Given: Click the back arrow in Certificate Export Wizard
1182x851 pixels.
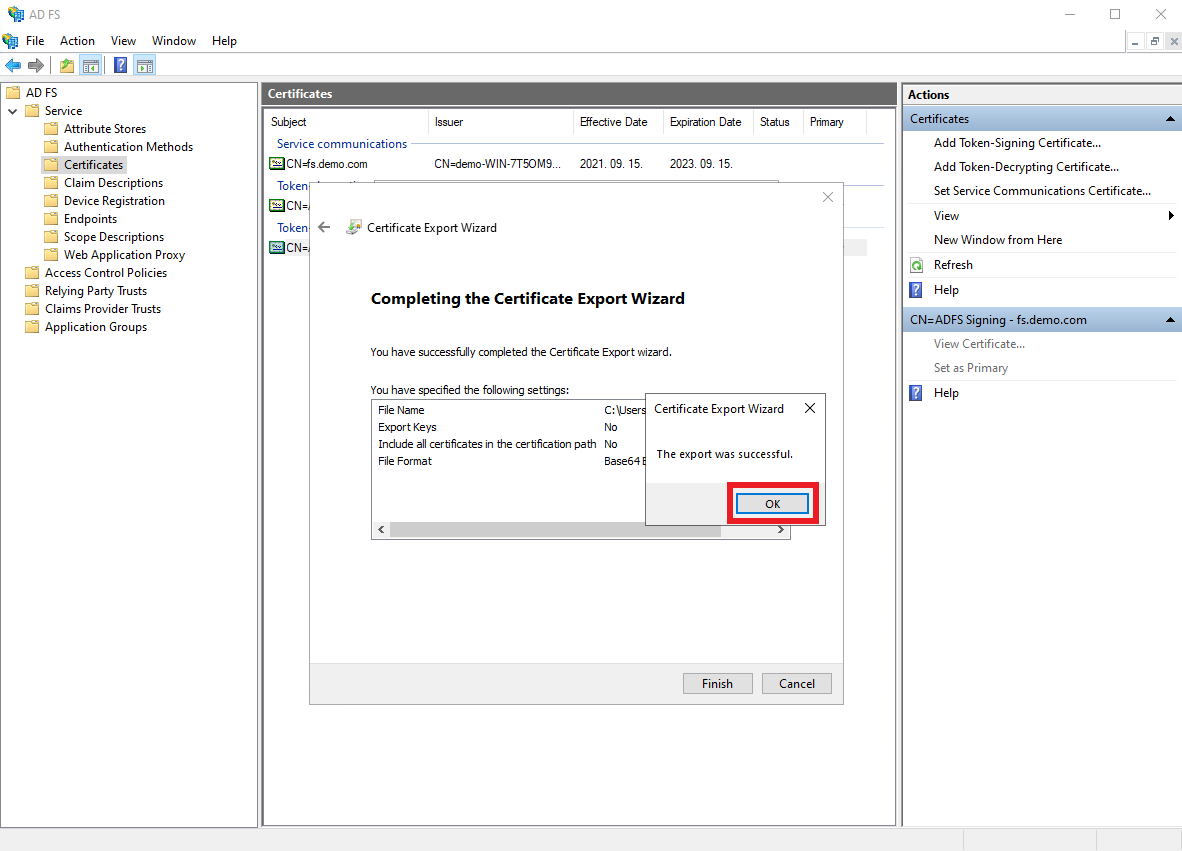Looking at the screenshot, I should pyautogui.click(x=324, y=227).
